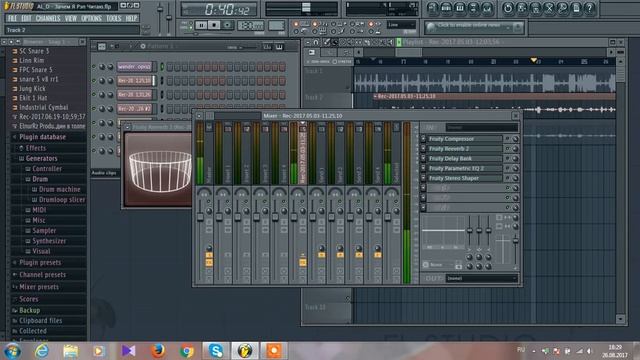Toggle Fruity Parametric EQ 2 enable LED
640x360 pixels.
507,168
